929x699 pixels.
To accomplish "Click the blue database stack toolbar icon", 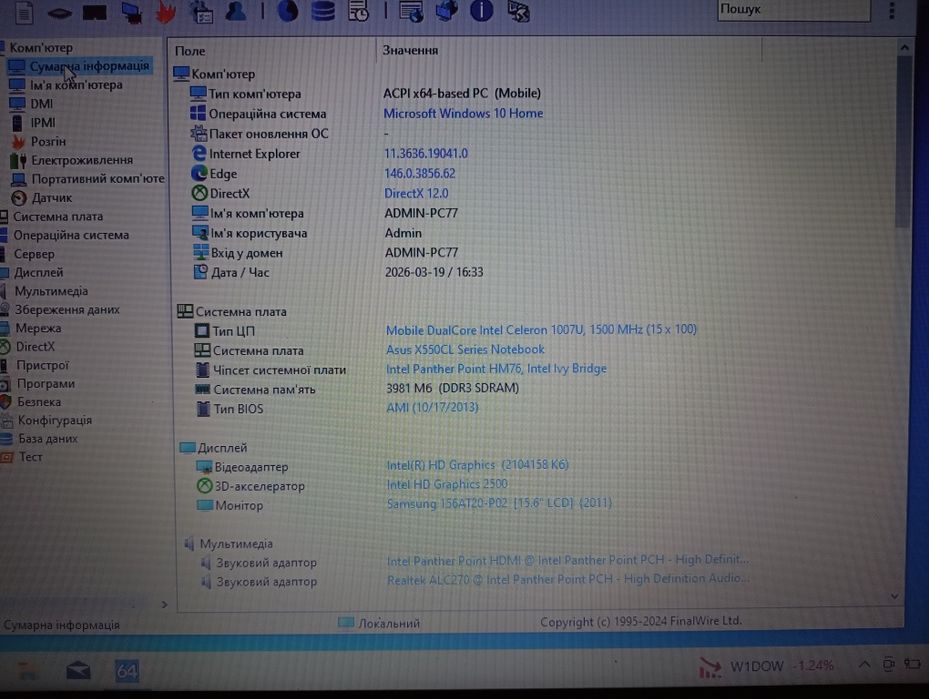I will pos(323,11).
